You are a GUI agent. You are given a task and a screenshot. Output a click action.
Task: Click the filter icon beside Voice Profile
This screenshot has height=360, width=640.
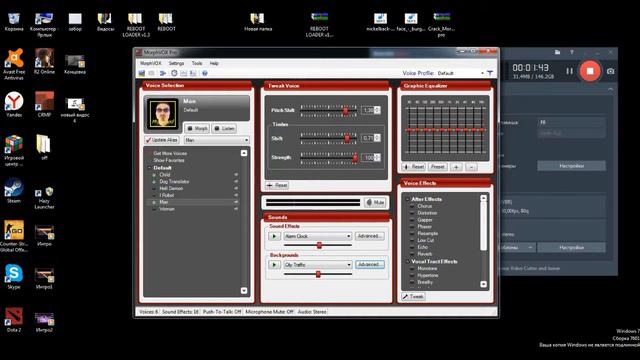pyautogui.click(x=490, y=73)
